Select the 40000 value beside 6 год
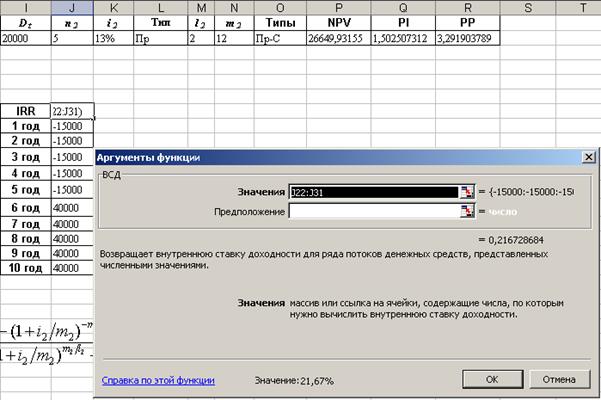This screenshot has width=601, height=400. (70, 207)
